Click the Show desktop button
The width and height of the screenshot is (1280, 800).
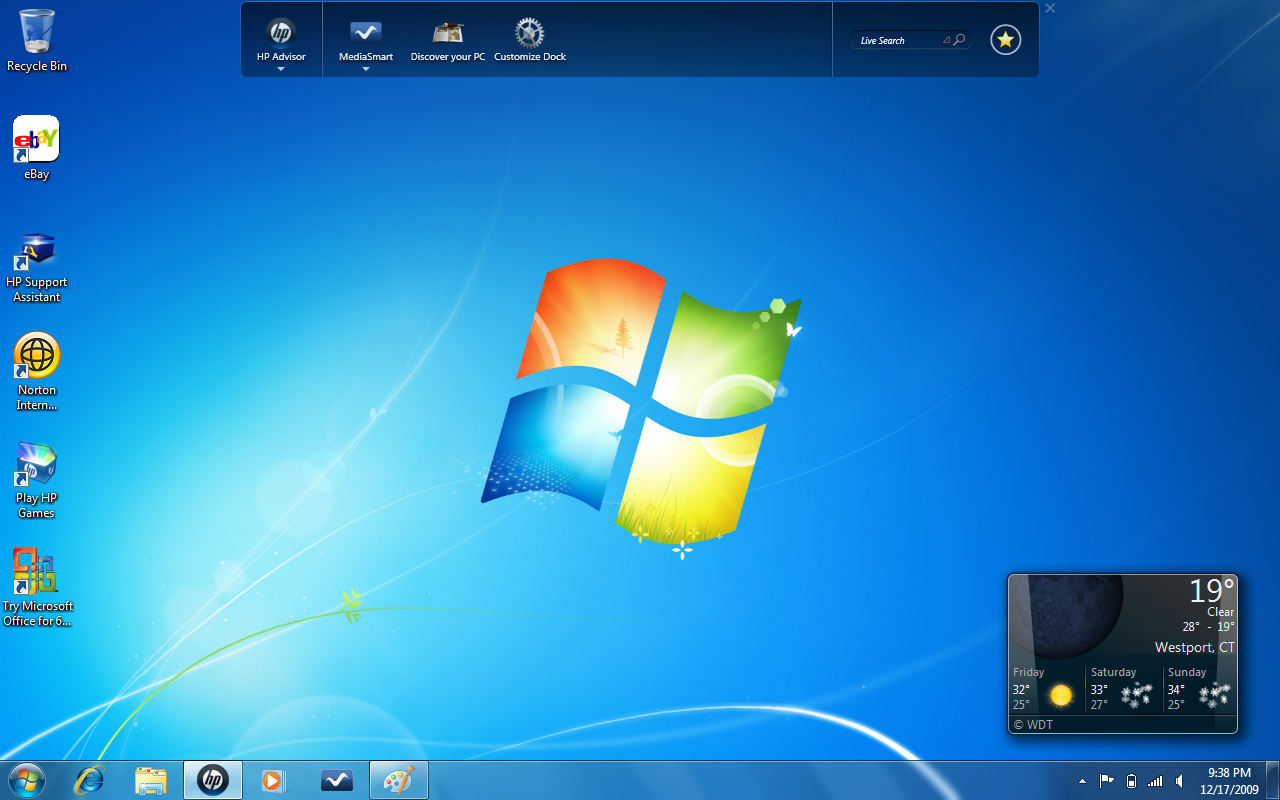click(x=1273, y=780)
